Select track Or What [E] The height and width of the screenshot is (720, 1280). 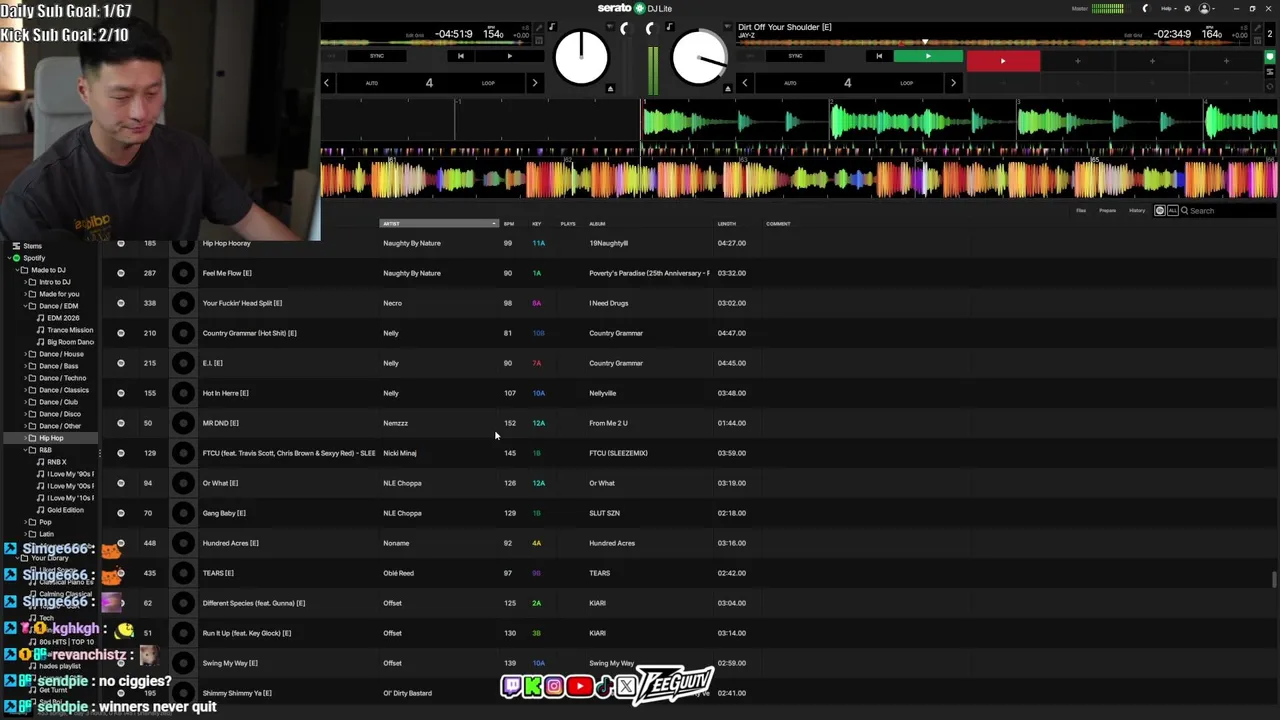coord(220,483)
